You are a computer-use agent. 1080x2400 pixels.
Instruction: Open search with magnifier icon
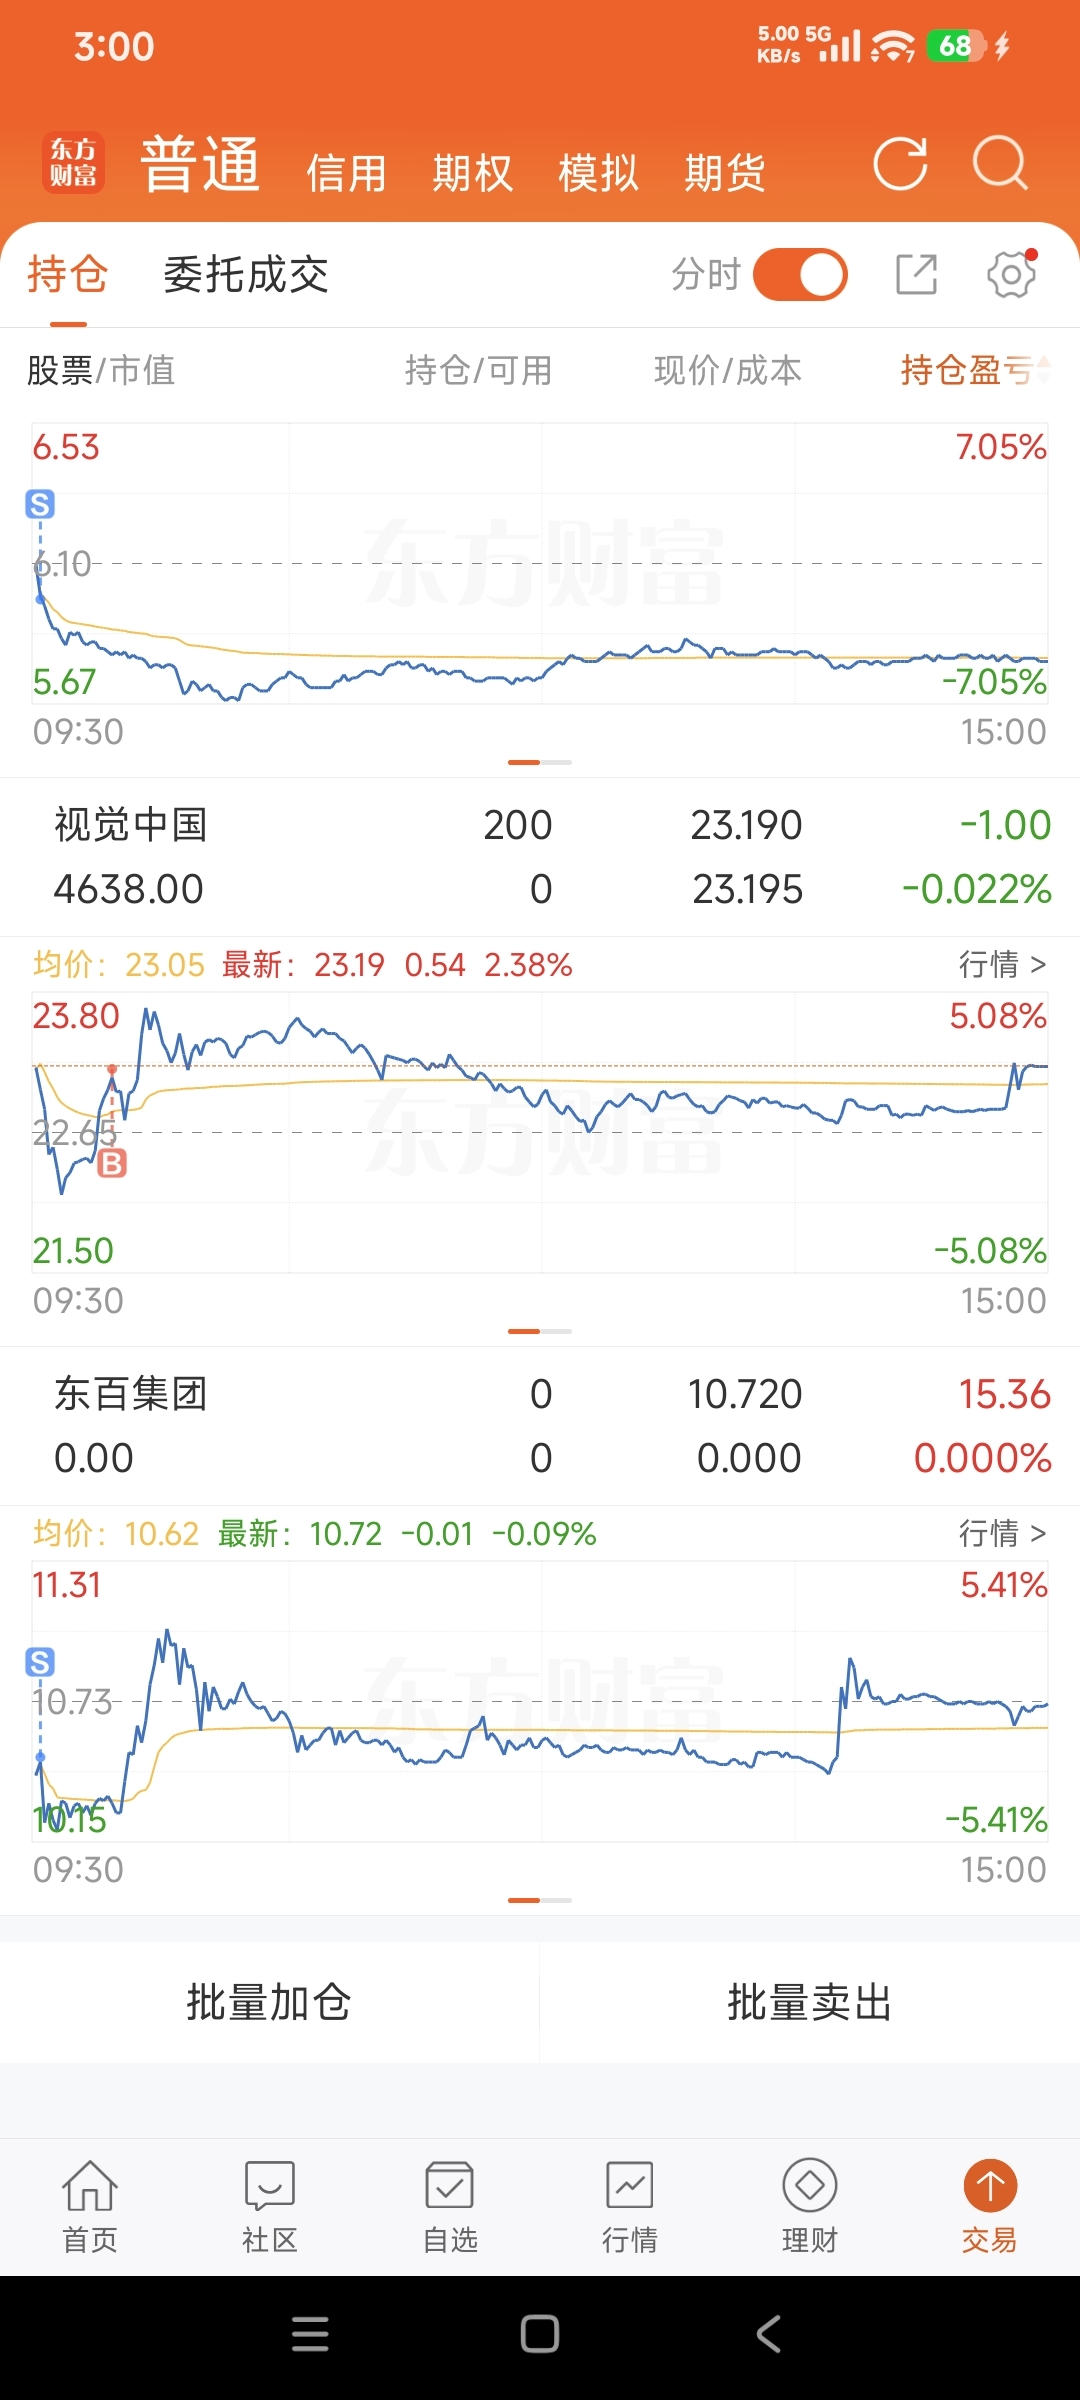(x=1000, y=164)
